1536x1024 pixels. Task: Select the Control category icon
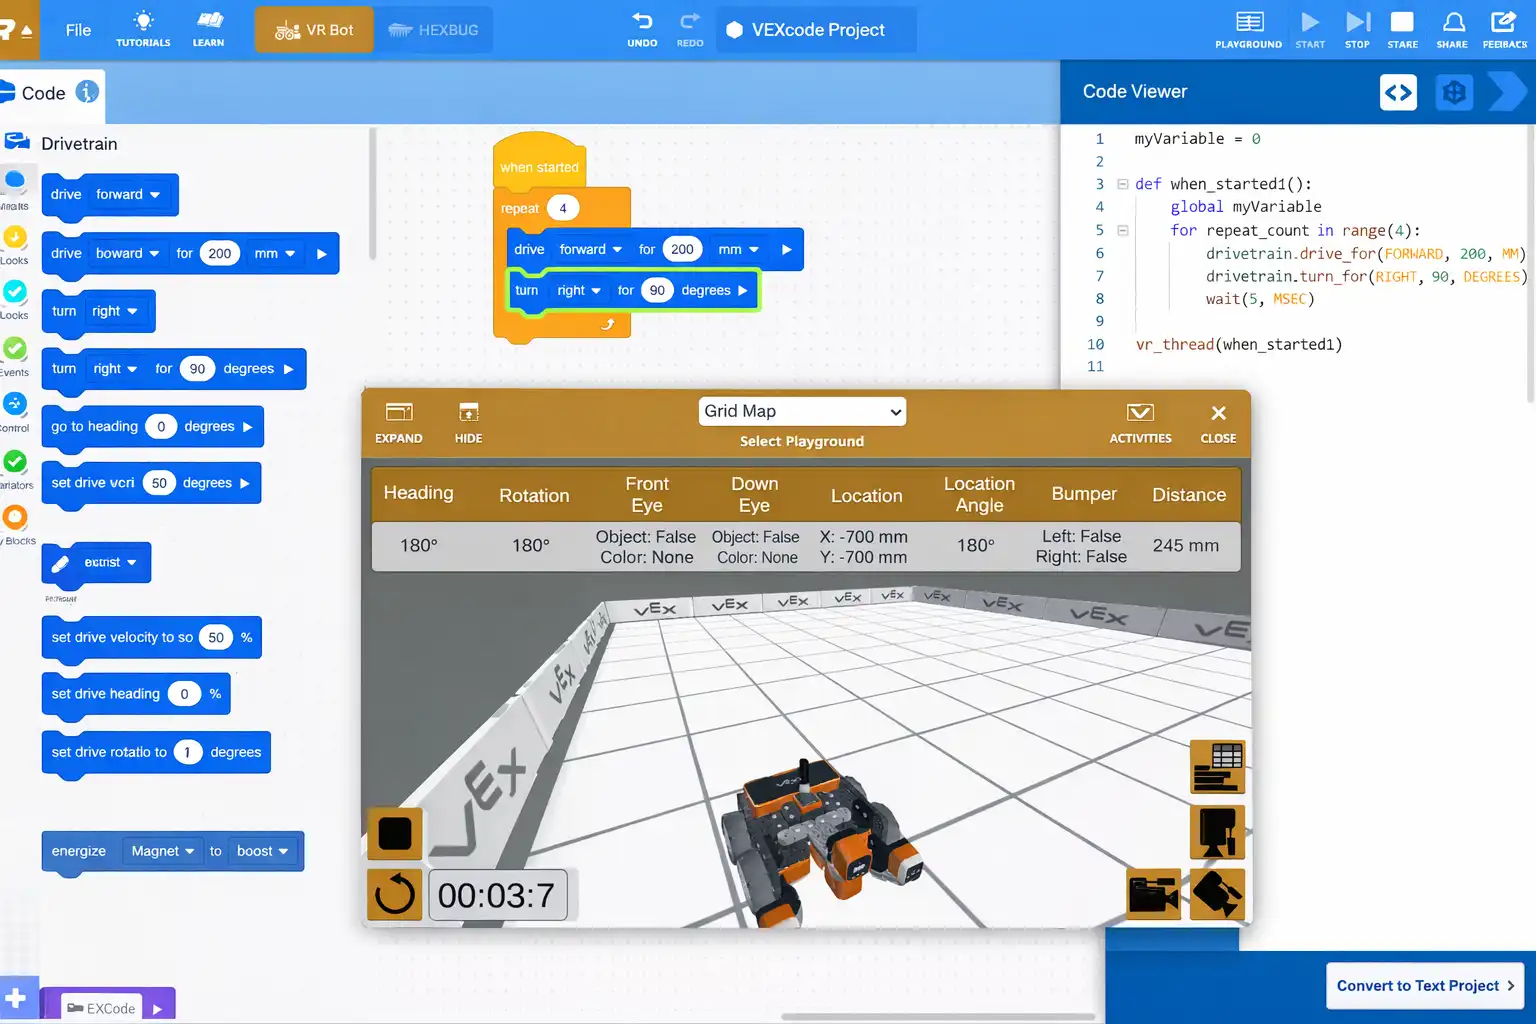point(16,405)
